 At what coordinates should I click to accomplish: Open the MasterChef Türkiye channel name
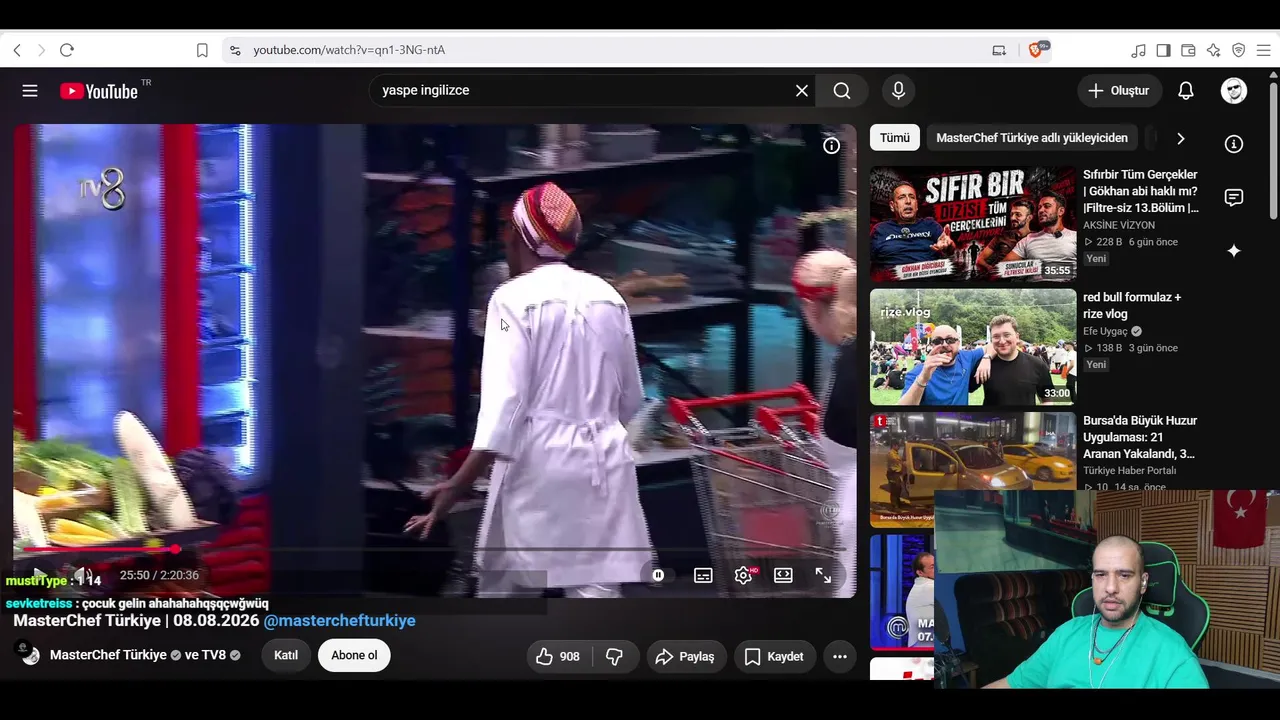coord(108,656)
